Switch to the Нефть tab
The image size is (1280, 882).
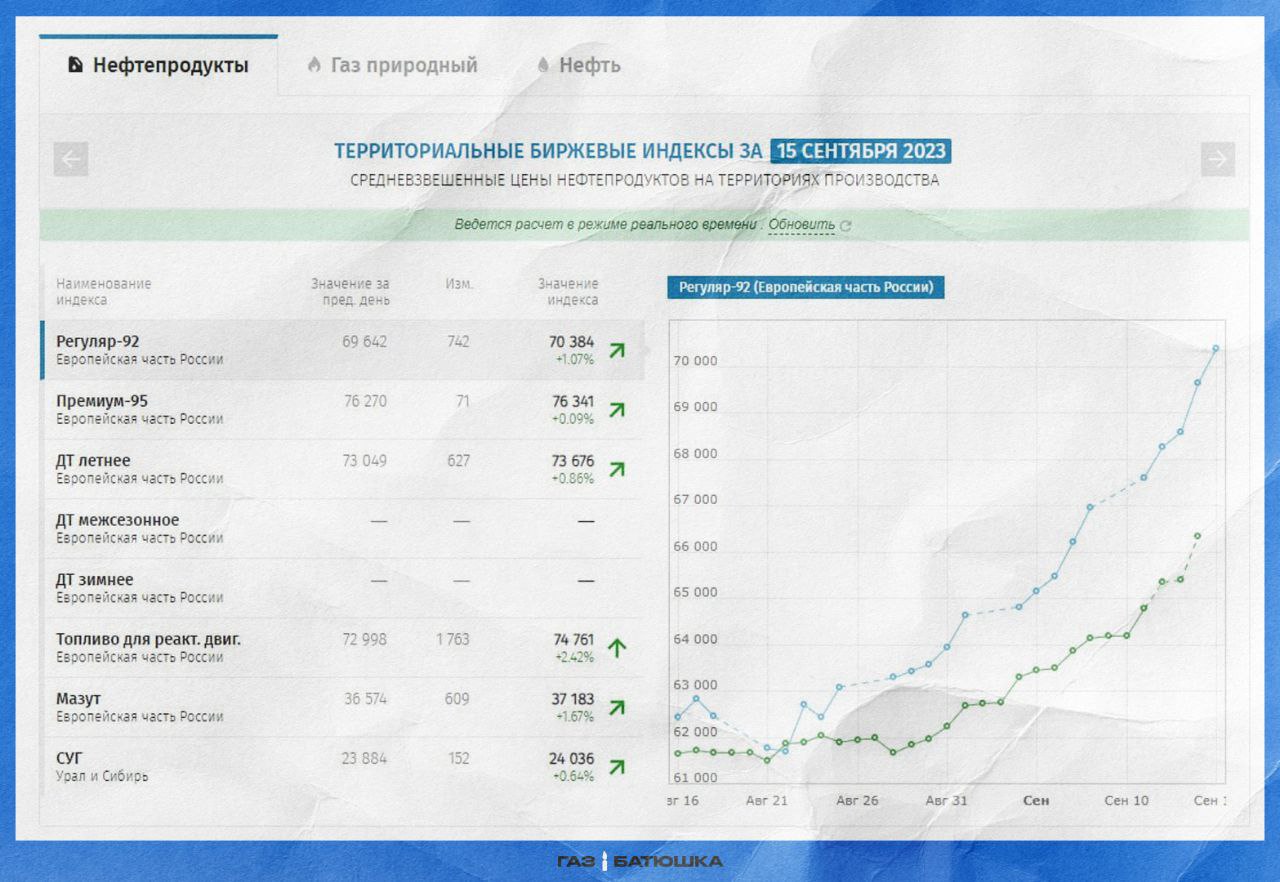point(578,66)
